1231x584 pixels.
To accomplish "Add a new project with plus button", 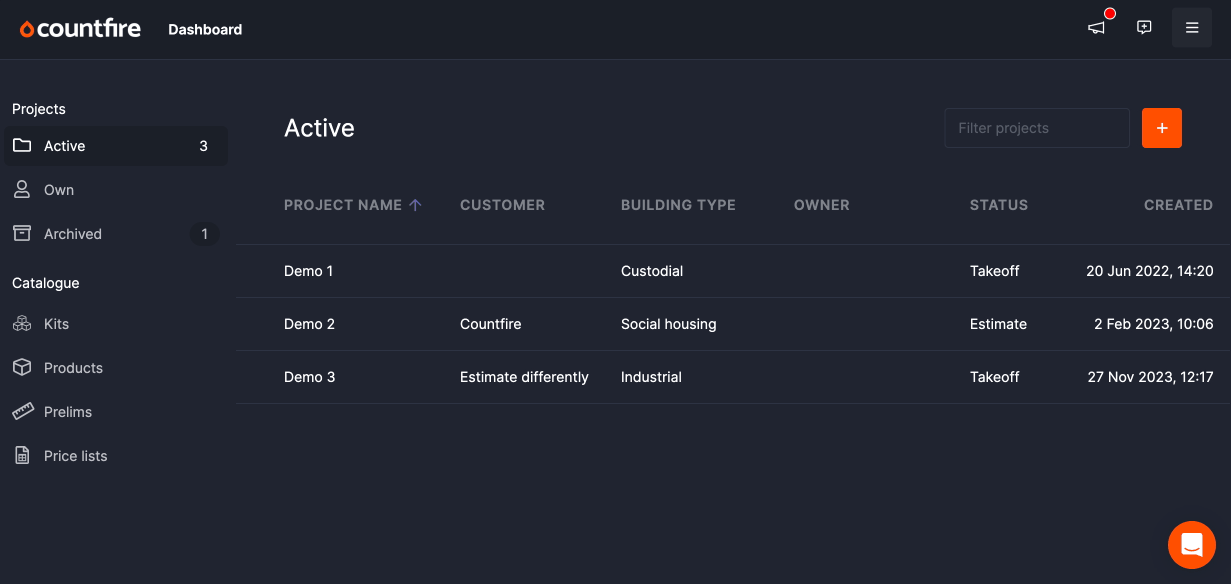I will tap(1162, 128).
